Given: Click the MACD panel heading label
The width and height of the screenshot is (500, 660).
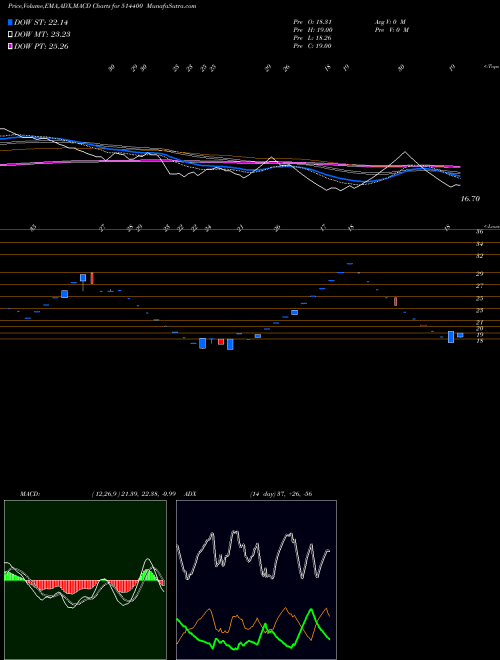Looking at the screenshot, I should [30, 493].
